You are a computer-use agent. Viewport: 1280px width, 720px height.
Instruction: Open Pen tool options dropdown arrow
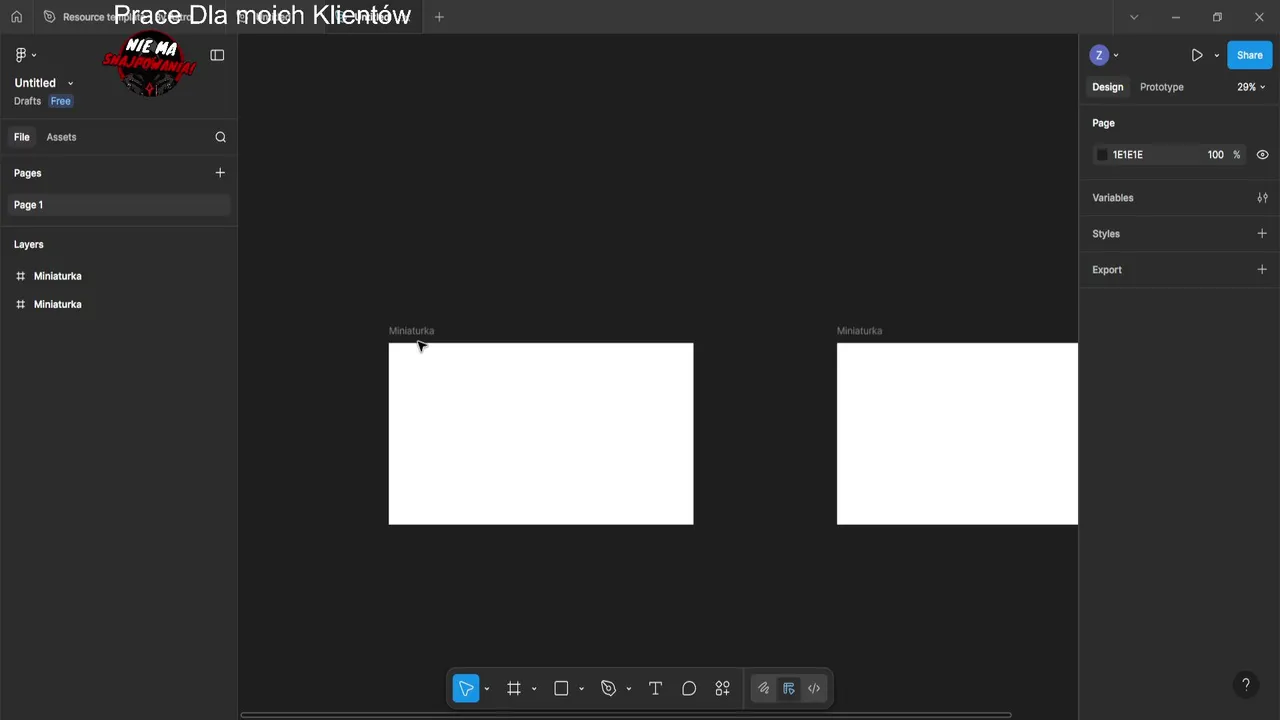tap(628, 689)
